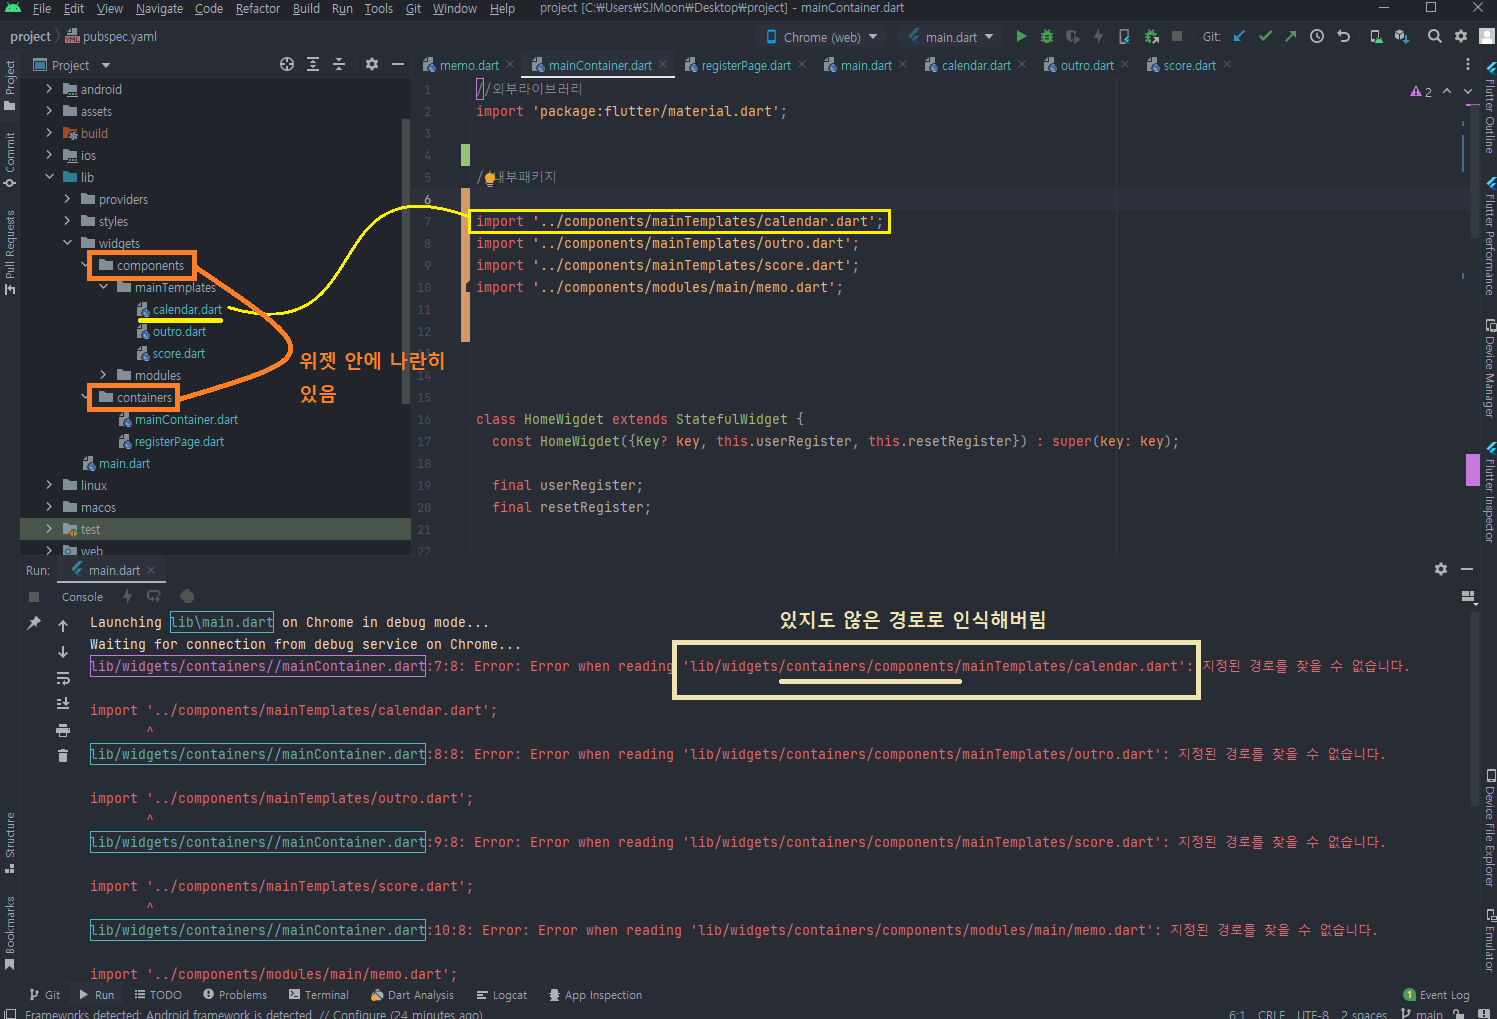Push commits with the Git green up-arrow
This screenshot has width=1497, height=1019.
click(x=1290, y=36)
